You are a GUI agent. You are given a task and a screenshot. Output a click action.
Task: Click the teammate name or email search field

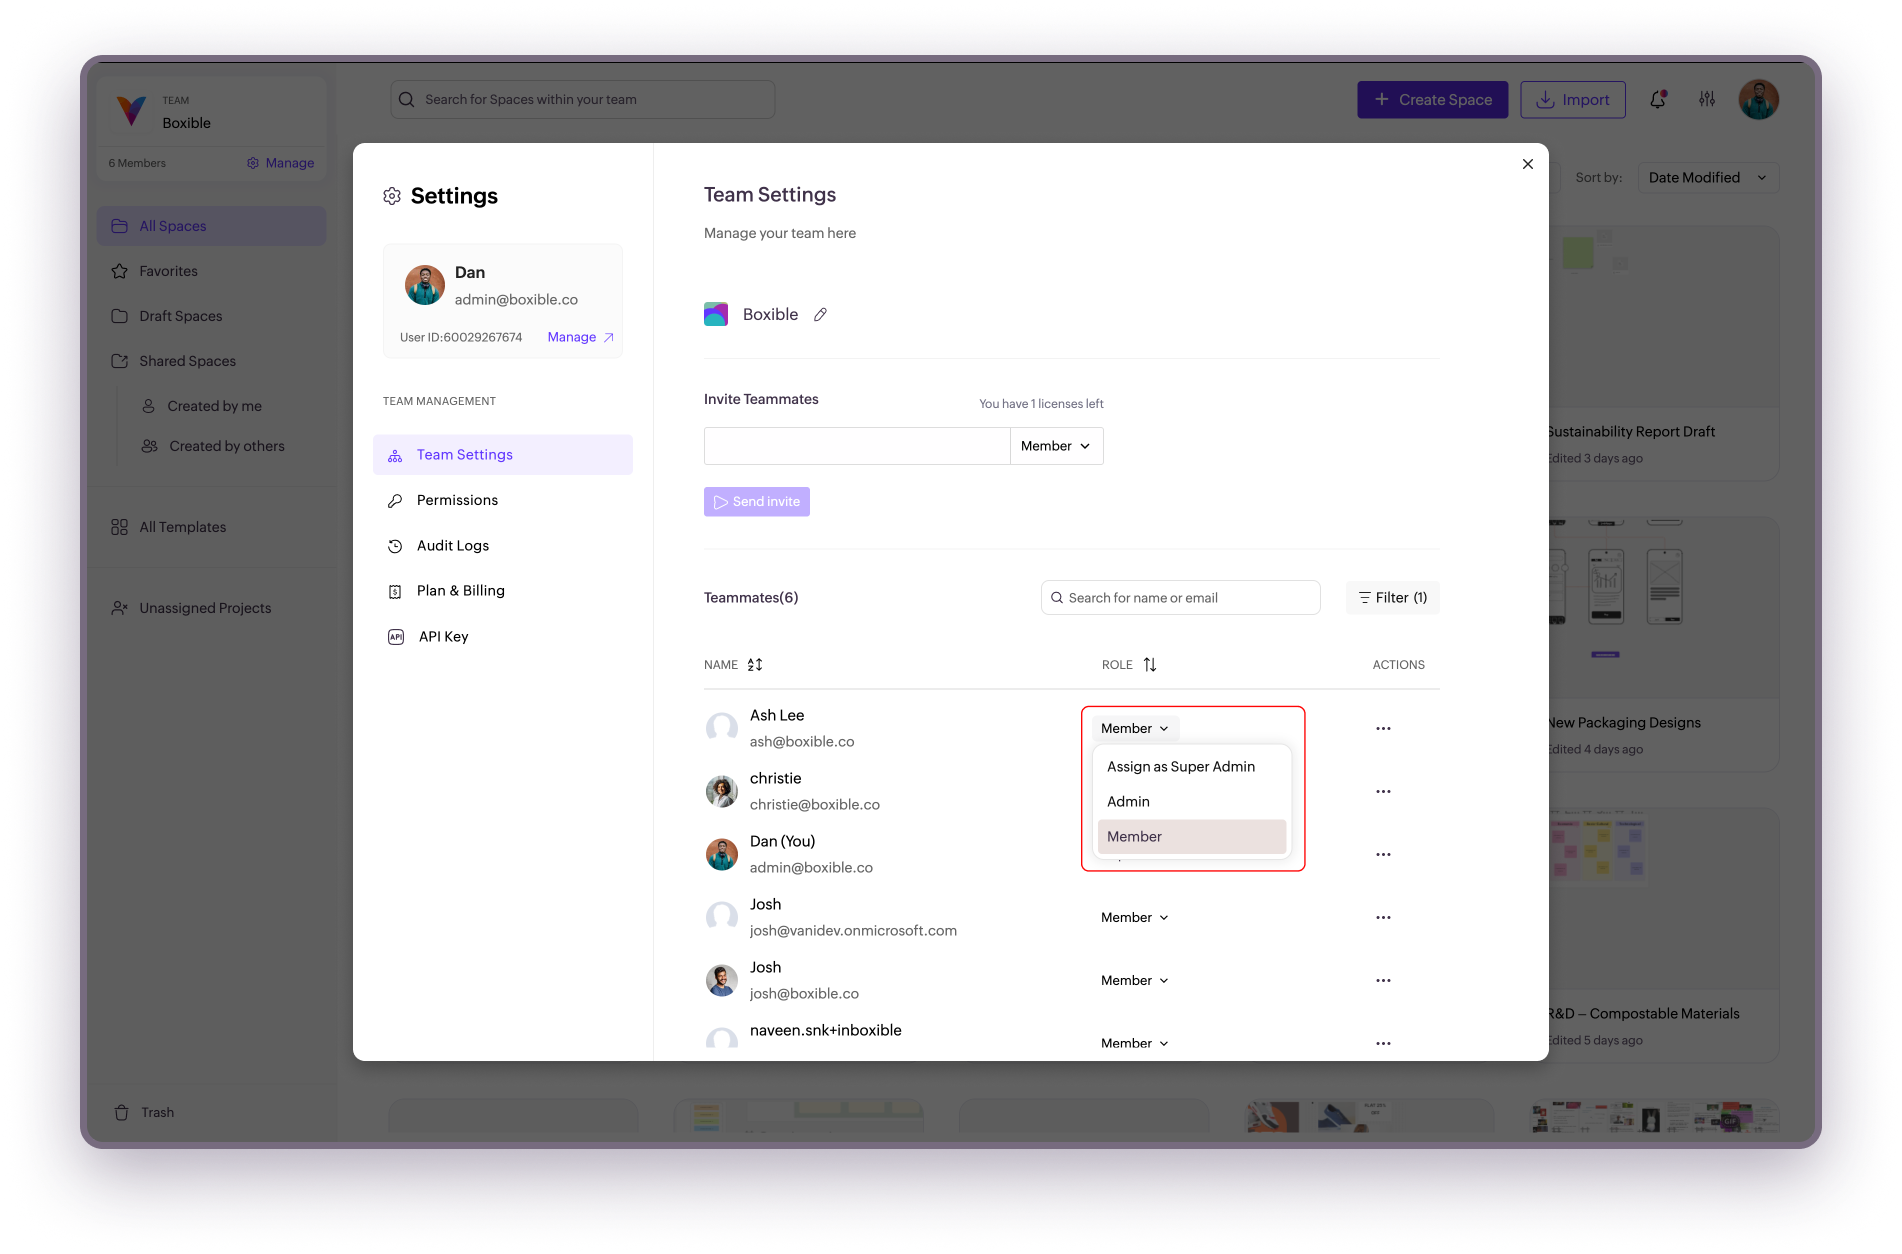click(x=1180, y=598)
